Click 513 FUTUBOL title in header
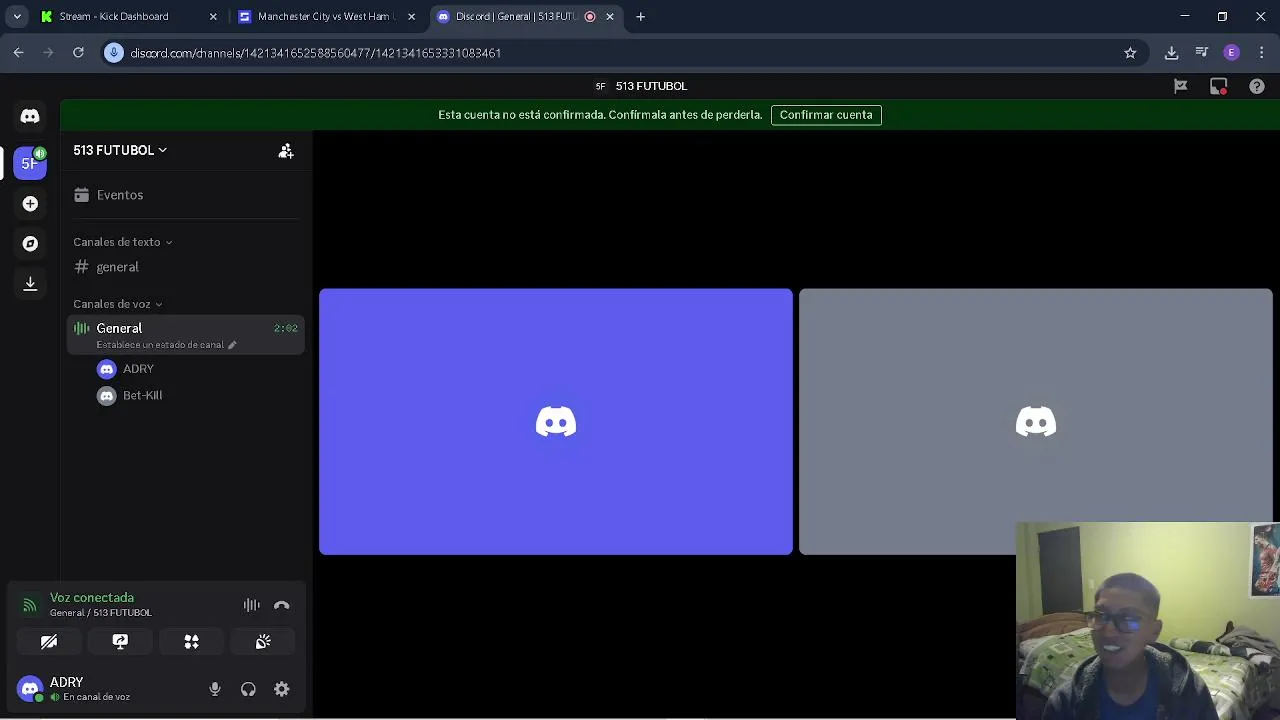Viewport: 1280px width, 720px height. coord(651,87)
